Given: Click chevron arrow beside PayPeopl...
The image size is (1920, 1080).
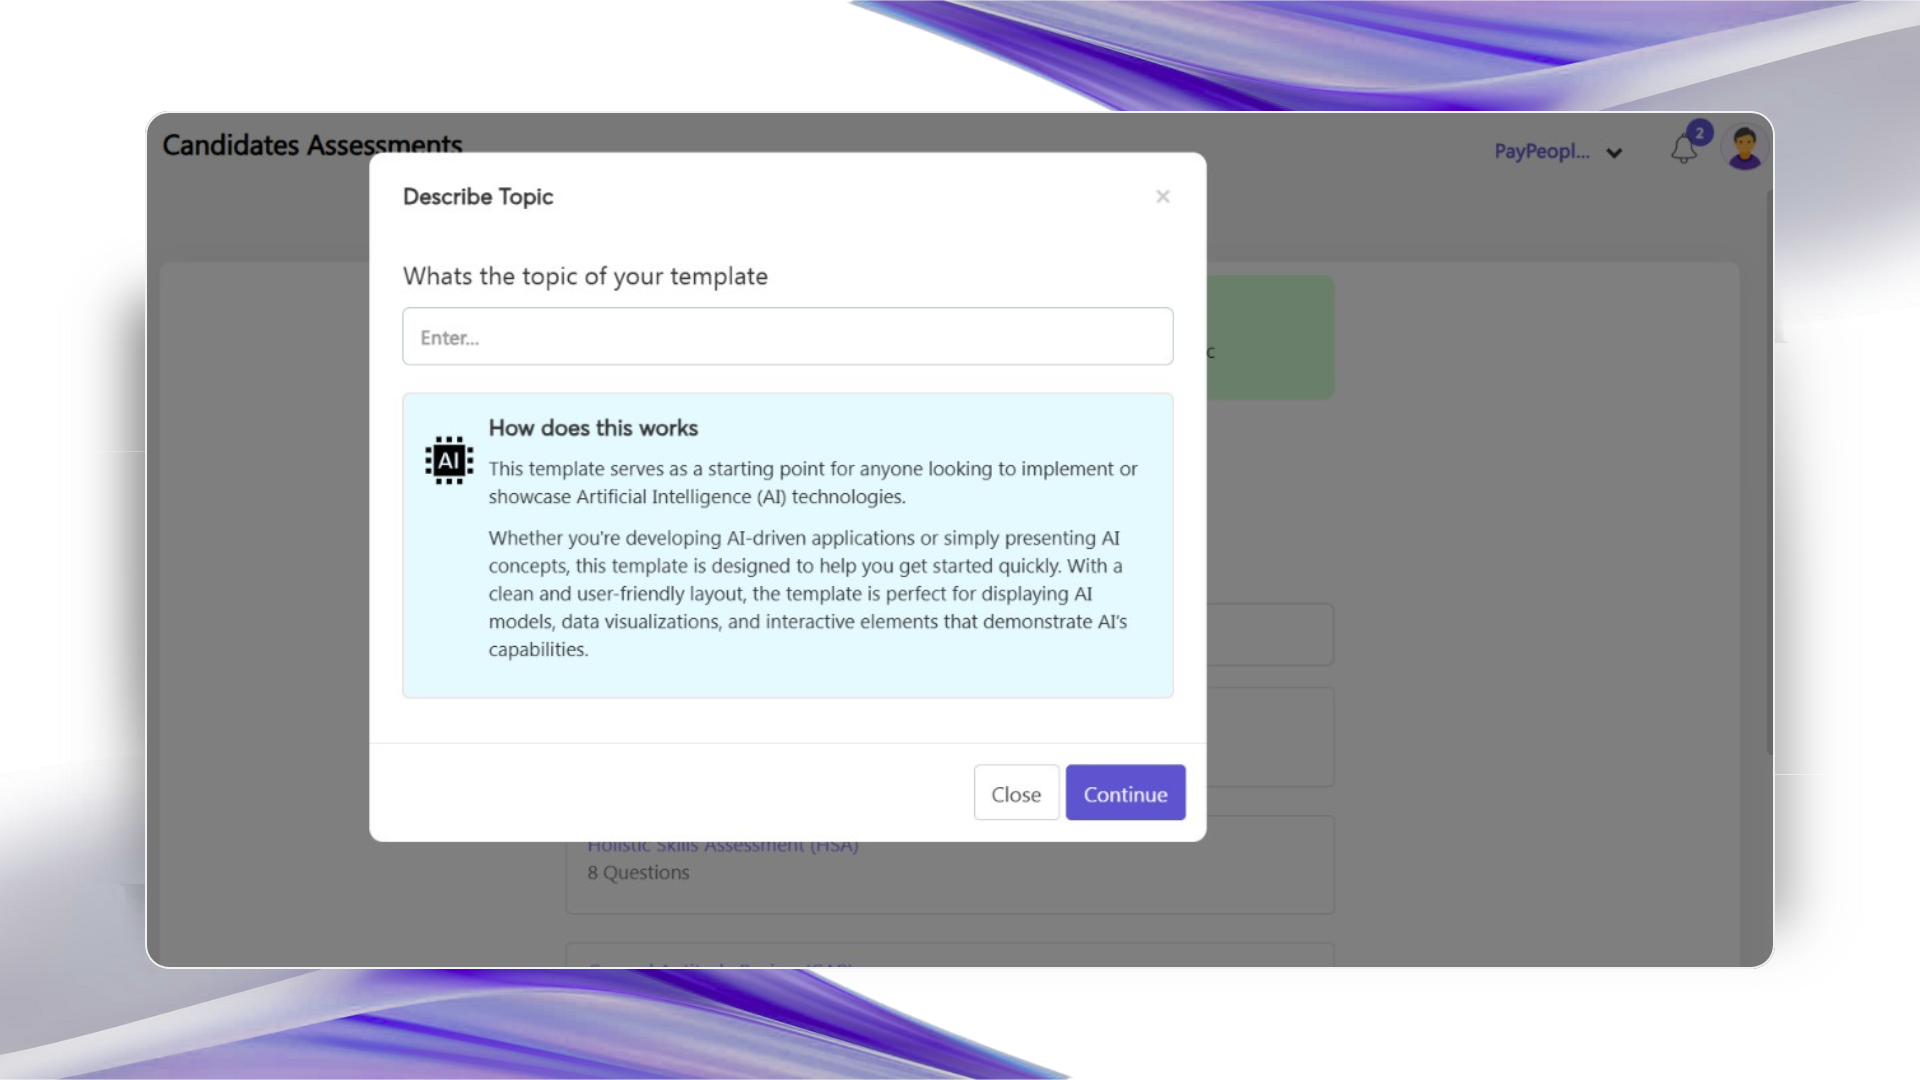Looking at the screenshot, I should pyautogui.click(x=1614, y=153).
